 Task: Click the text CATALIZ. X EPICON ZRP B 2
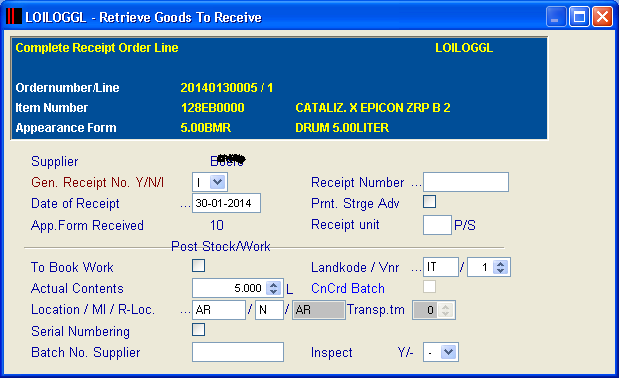(x=373, y=108)
